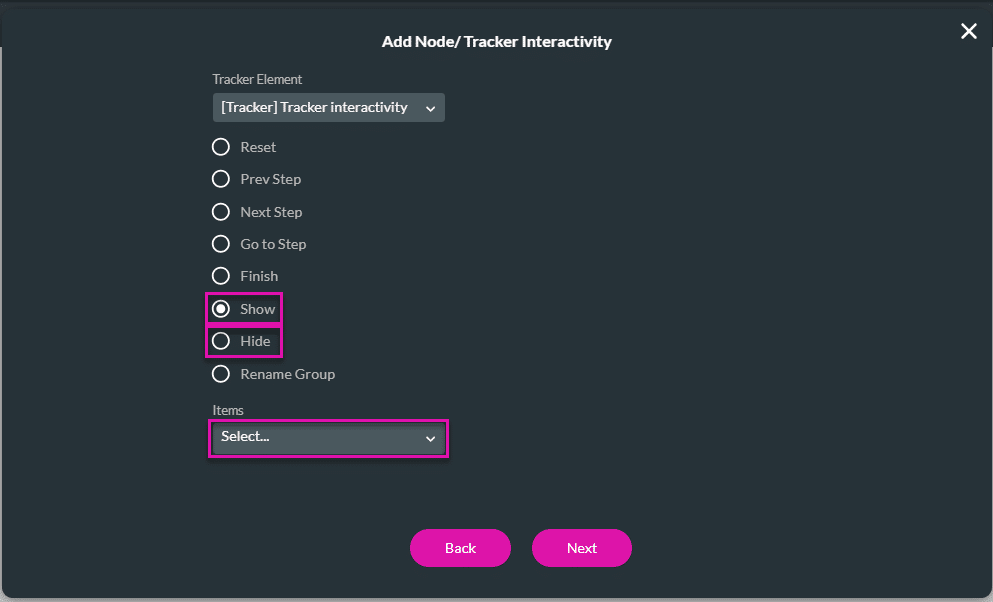Open the Tracker Element dropdown
This screenshot has height=602, width=993.
[320, 108]
